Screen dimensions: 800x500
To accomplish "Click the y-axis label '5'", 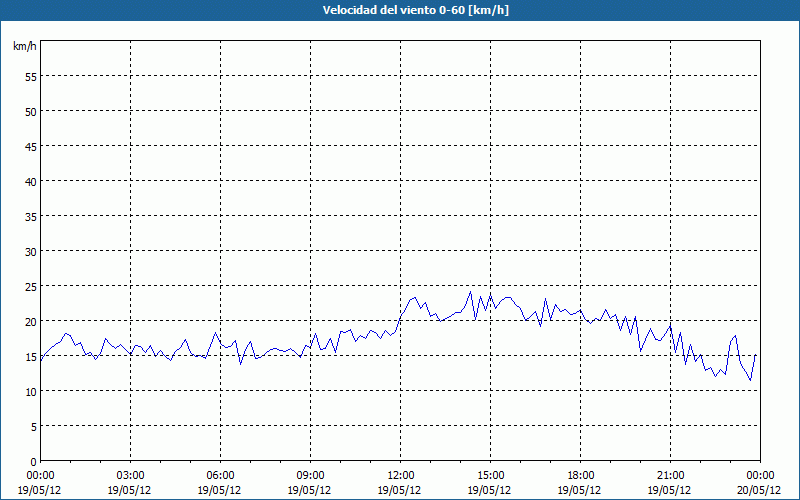I will pyautogui.click(x=34, y=427).
